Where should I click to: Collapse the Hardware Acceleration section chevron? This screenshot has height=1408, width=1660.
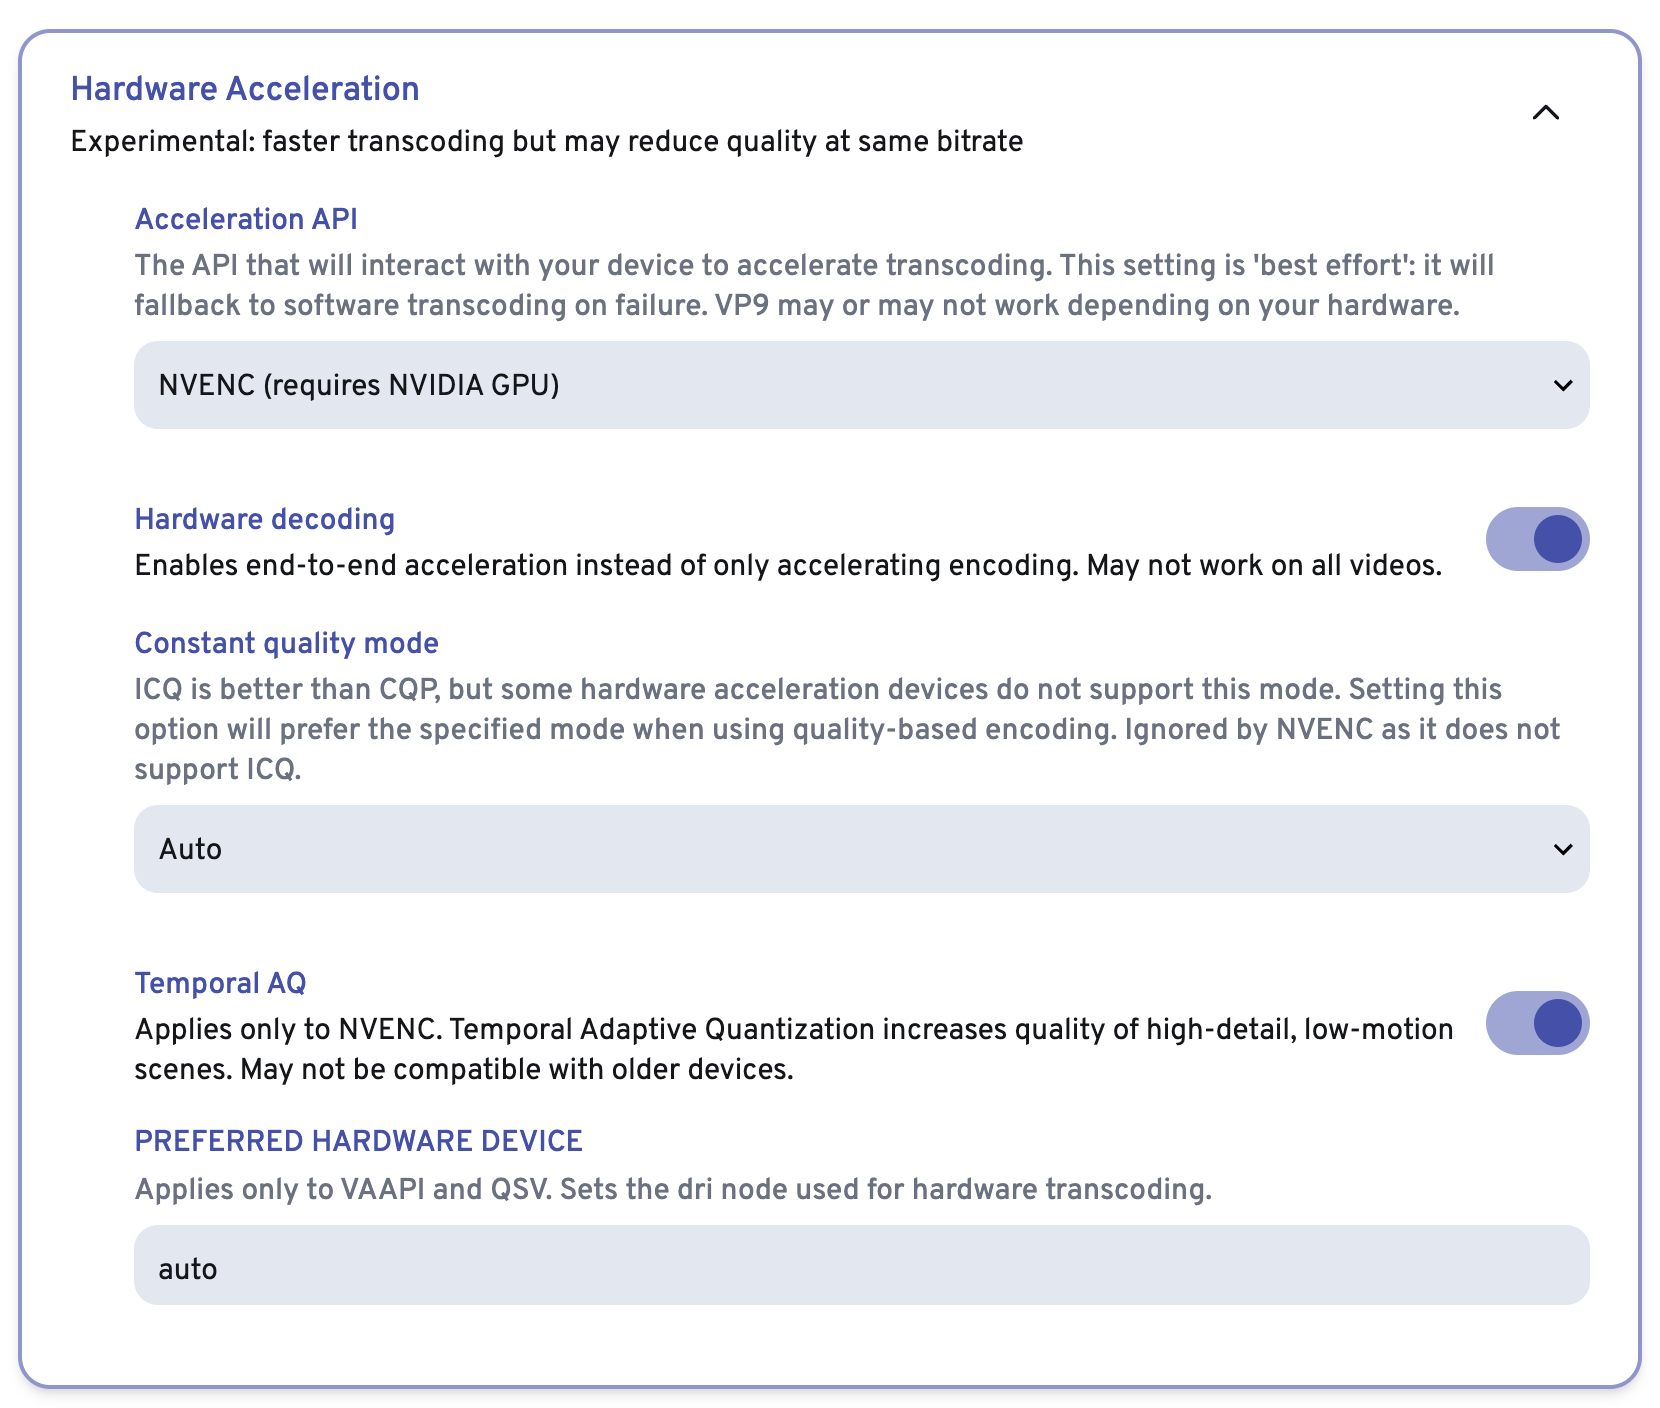point(1545,113)
